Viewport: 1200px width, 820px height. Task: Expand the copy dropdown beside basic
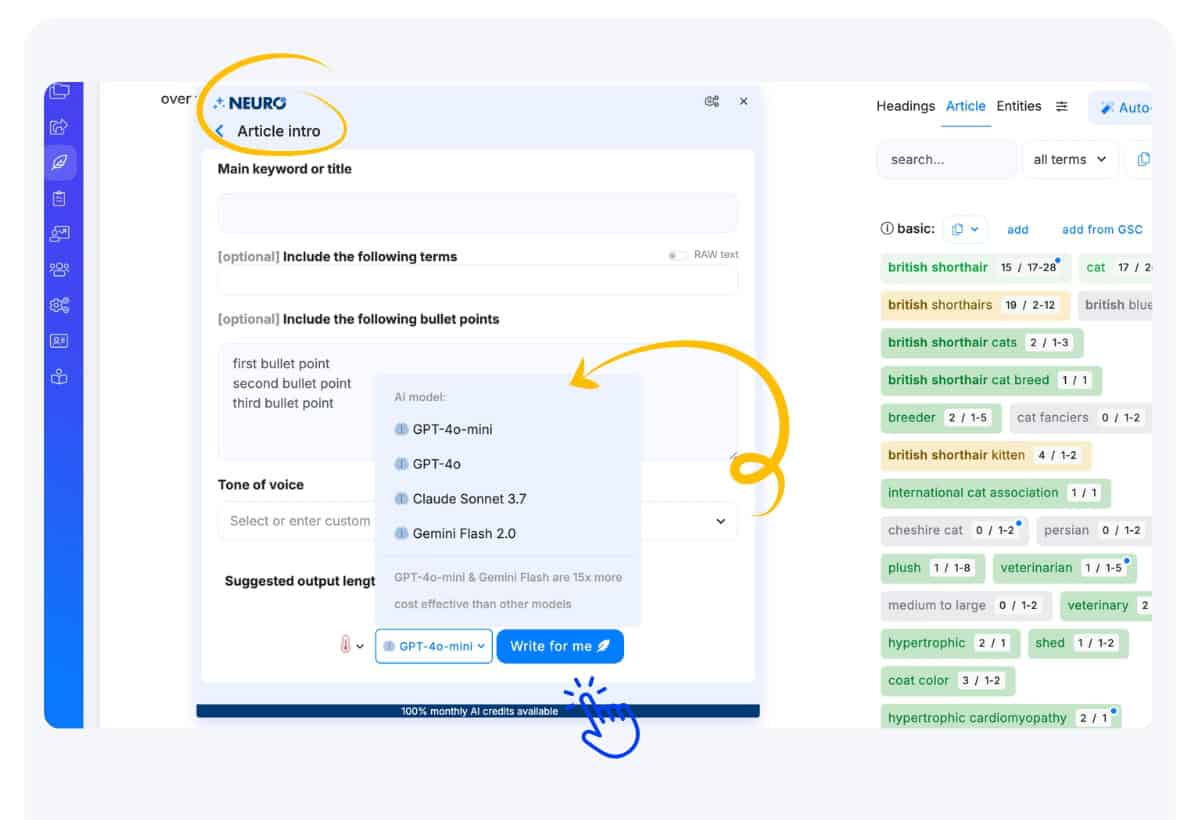coord(965,229)
